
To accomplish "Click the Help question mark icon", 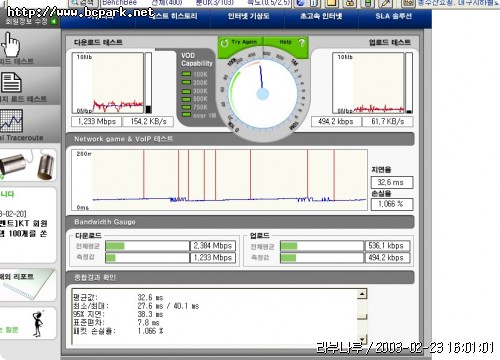I will (x=302, y=42).
